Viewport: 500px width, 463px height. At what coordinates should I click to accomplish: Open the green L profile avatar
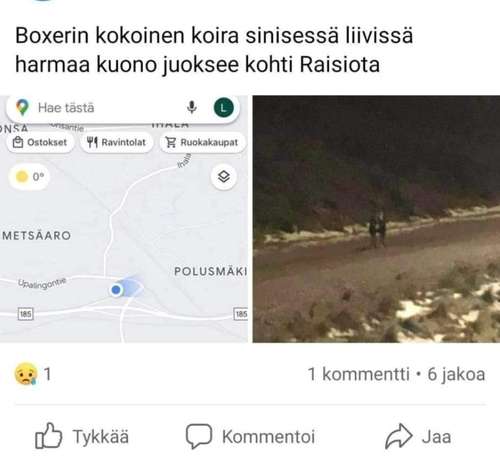[x=224, y=107]
